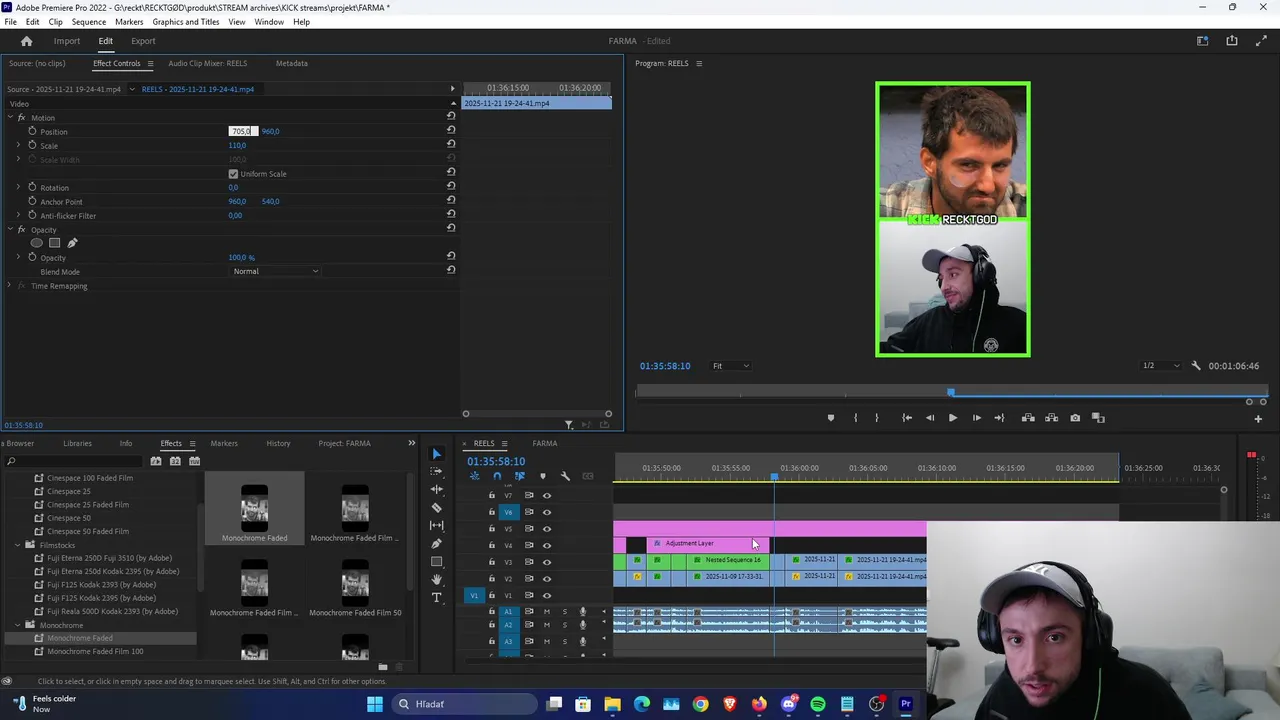Select the Type tool

[436, 598]
